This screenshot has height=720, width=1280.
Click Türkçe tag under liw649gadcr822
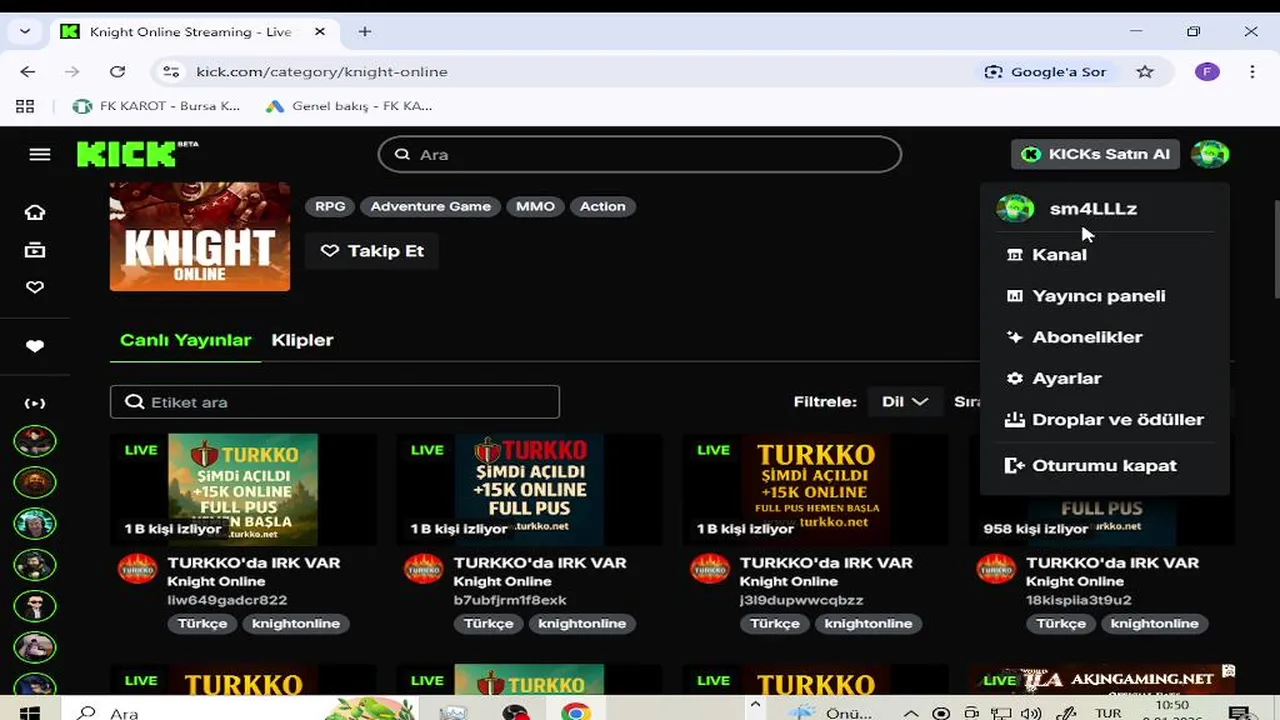click(203, 623)
